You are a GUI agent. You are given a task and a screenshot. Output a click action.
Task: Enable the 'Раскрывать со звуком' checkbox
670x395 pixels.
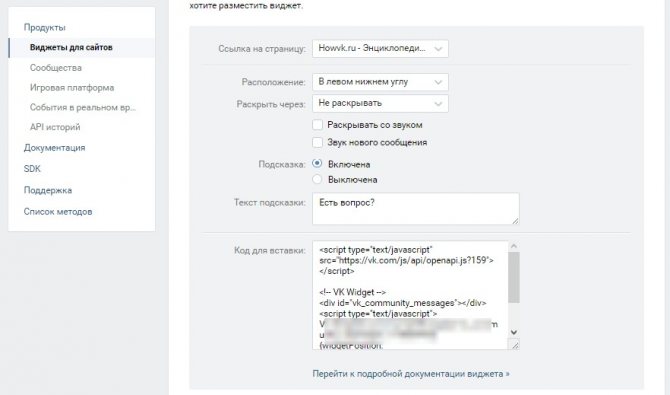[317, 125]
